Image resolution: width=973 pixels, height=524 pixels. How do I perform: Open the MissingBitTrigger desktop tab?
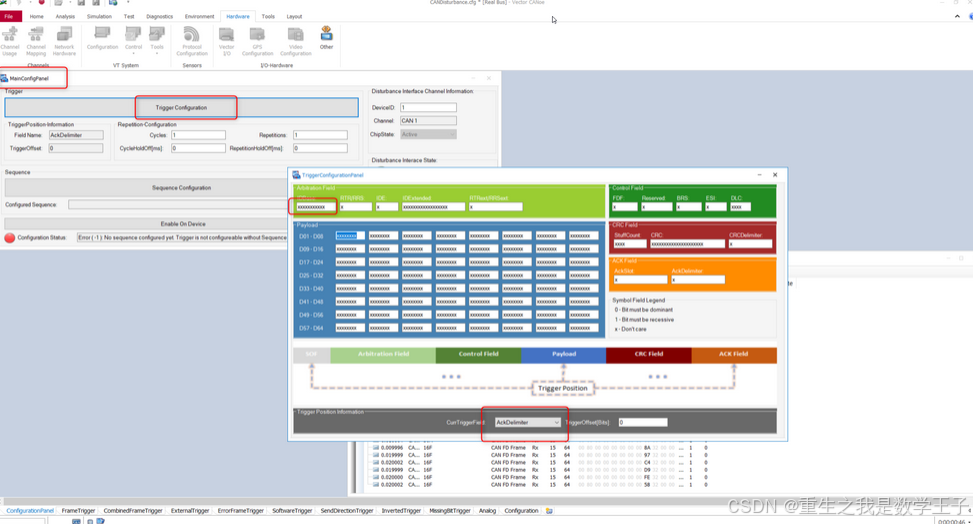[450, 511]
